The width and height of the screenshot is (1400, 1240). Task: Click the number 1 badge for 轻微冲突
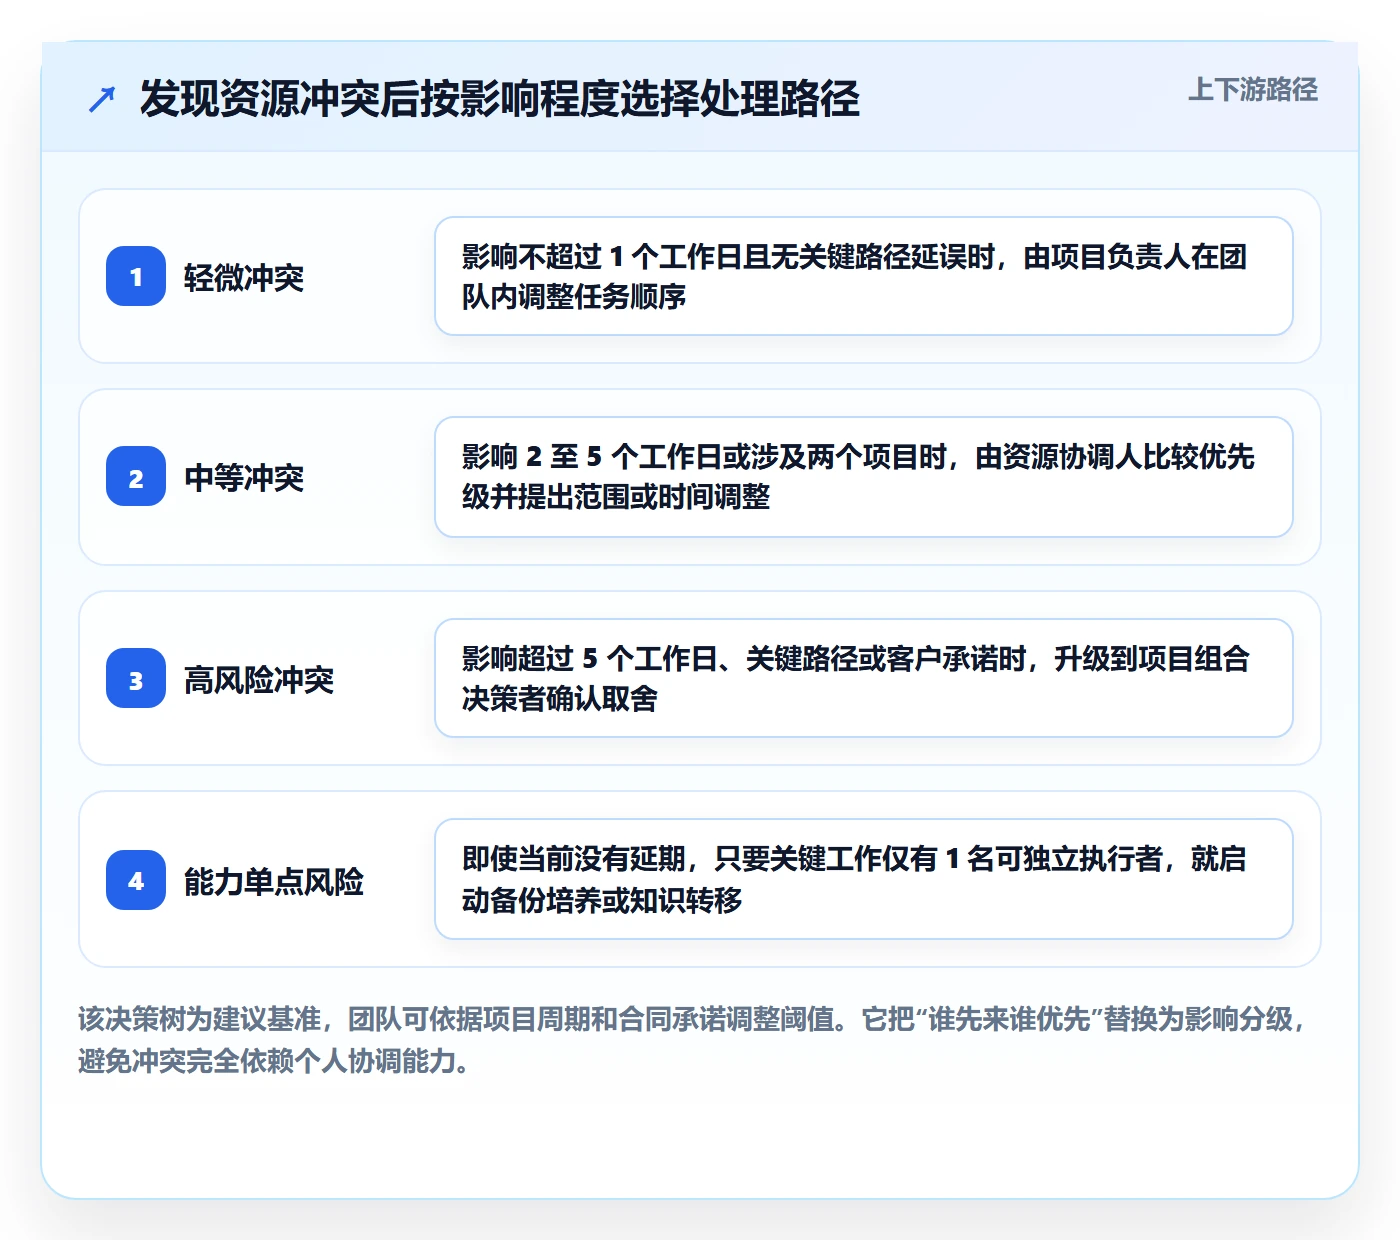[x=136, y=276]
